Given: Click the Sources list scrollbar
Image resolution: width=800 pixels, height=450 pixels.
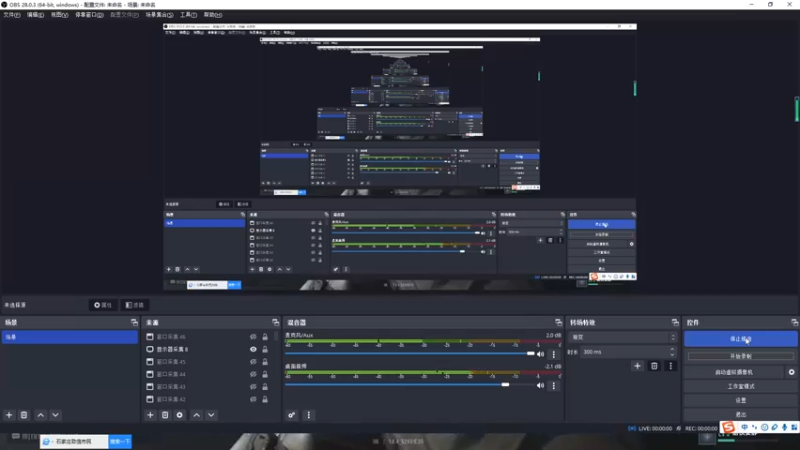Looking at the screenshot, I should (x=277, y=337).
